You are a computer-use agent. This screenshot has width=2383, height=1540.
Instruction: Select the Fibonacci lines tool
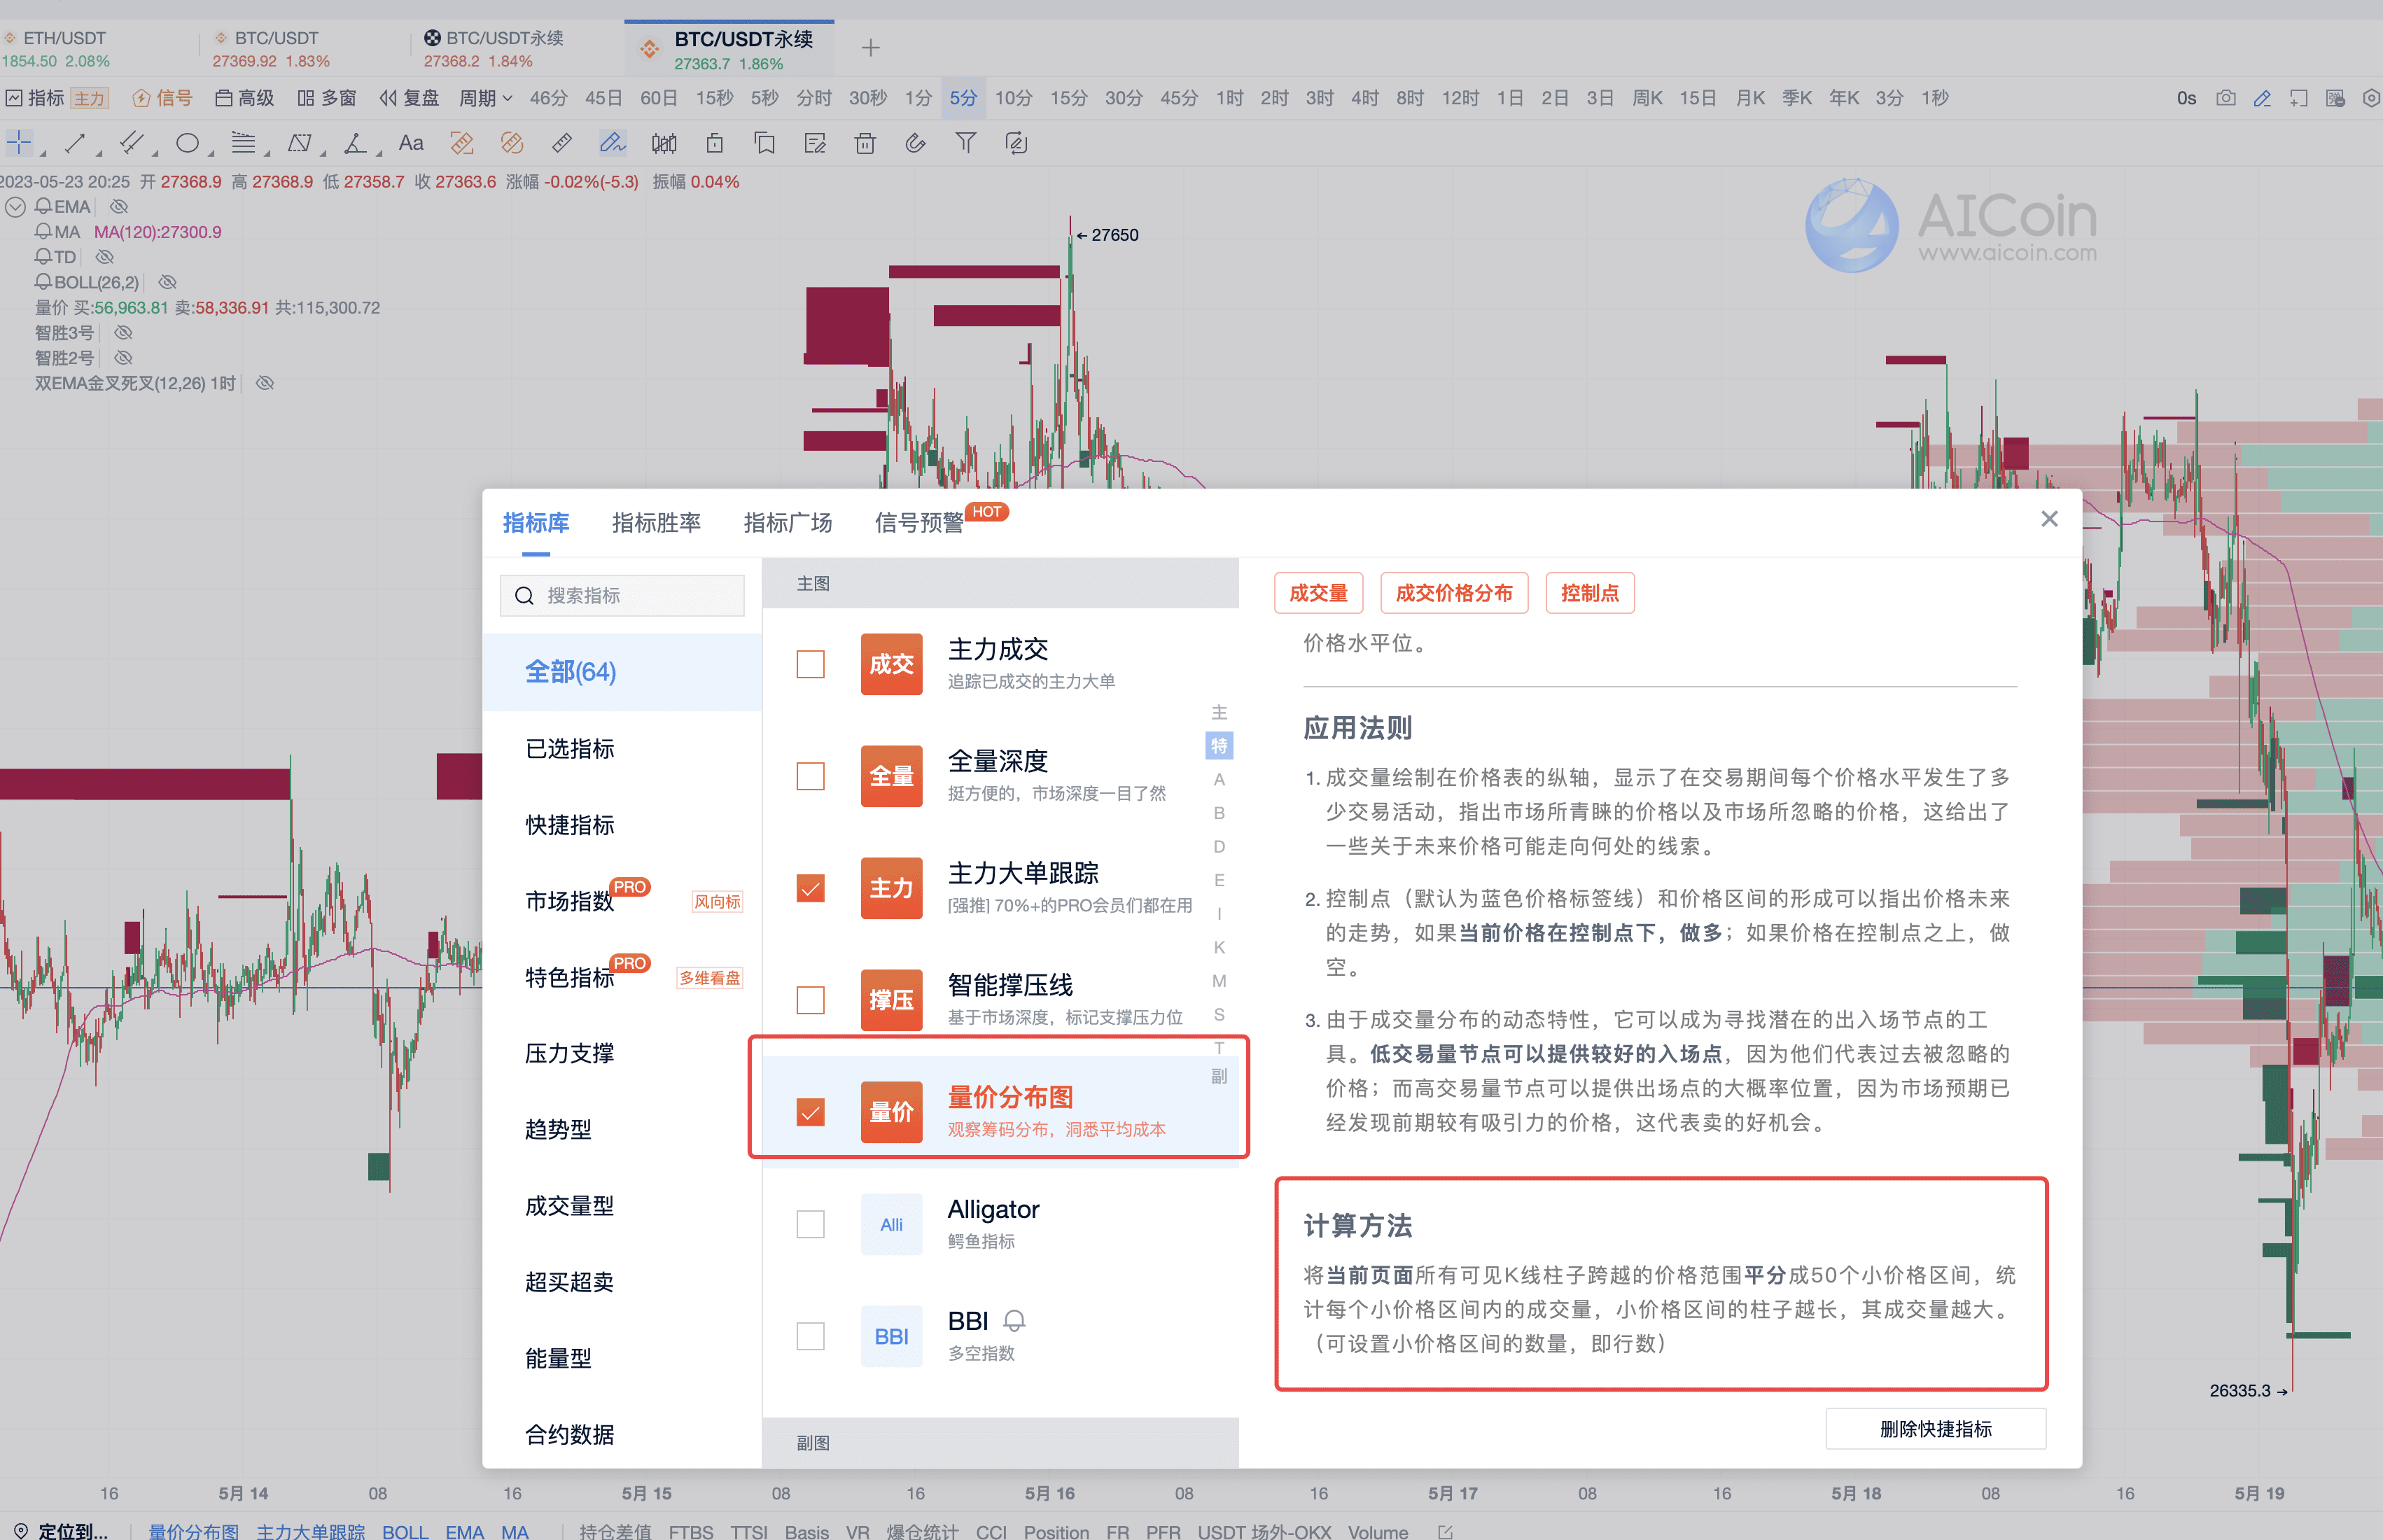[x=243, y=143]
